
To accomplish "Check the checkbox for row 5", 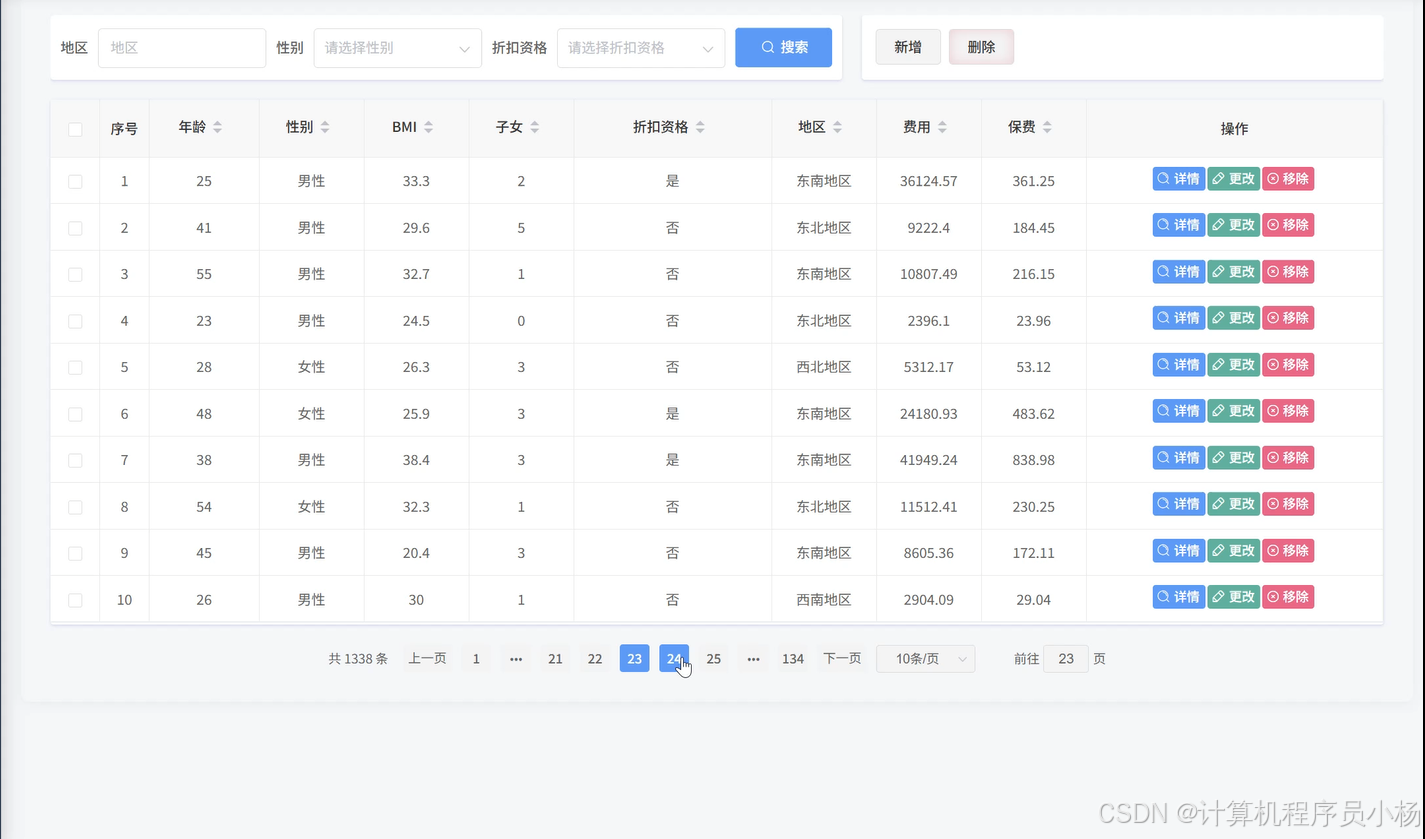I will 75,367.
